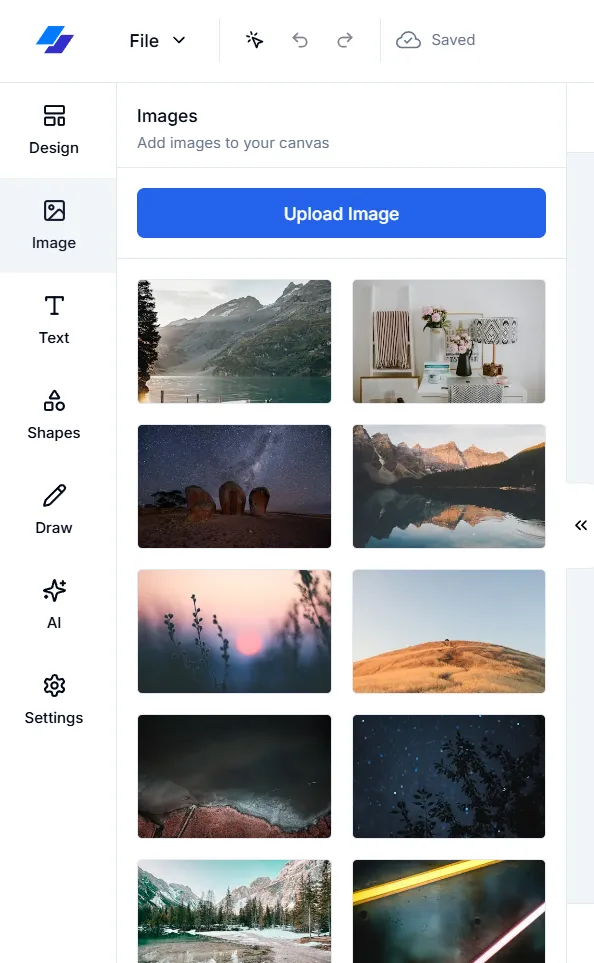Open Settings gear in sidebar
594x963 pixels.
[54, 700]
